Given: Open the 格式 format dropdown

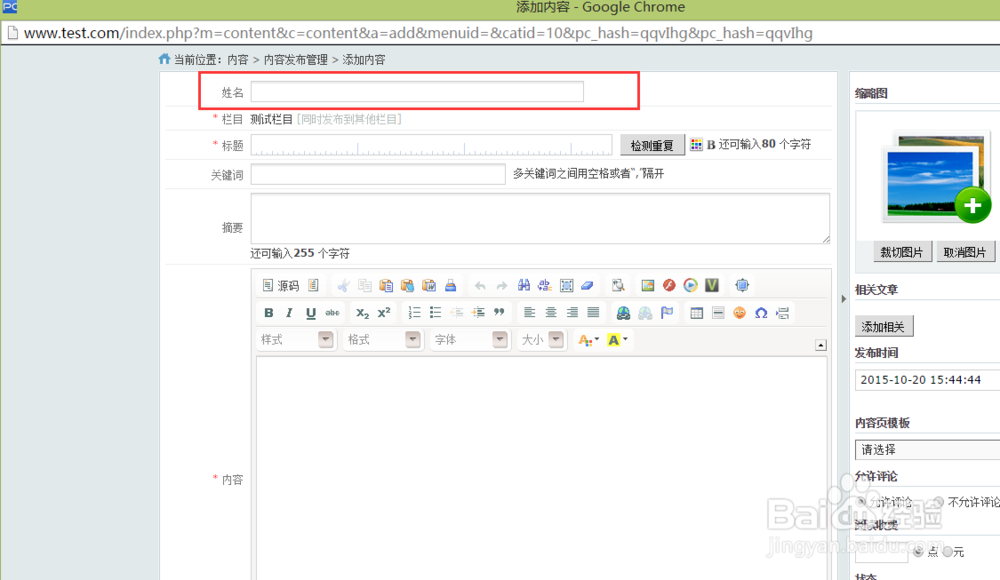Looking at the screenshot, I should 383,339.
